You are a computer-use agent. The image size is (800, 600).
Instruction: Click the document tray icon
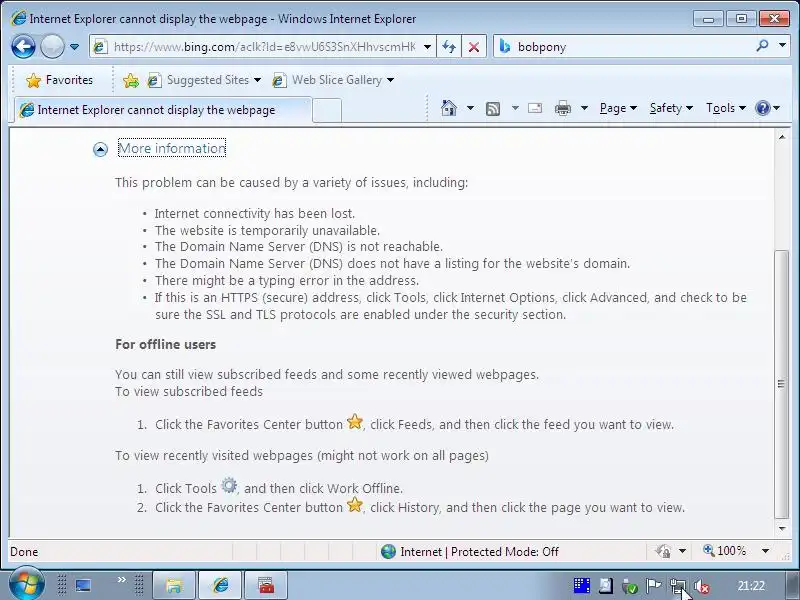pos(606,586)
